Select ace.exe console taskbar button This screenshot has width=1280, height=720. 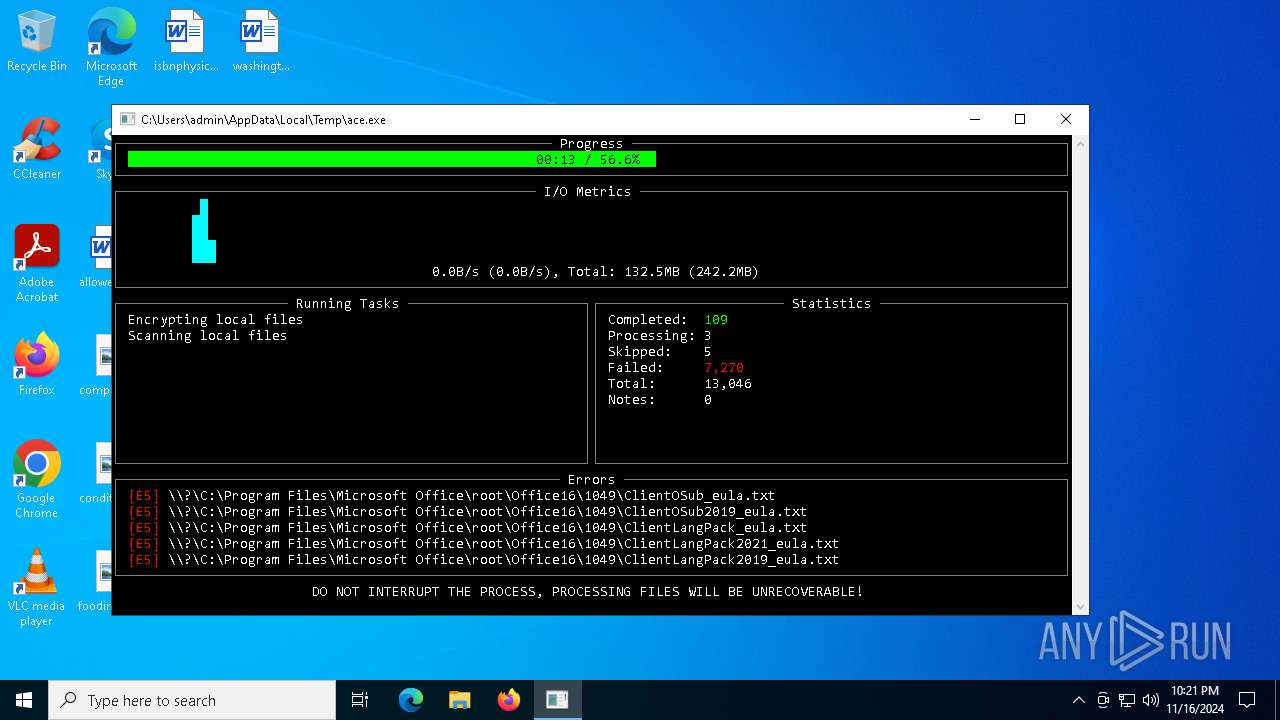pyautogui.click(x=557, y=700)
